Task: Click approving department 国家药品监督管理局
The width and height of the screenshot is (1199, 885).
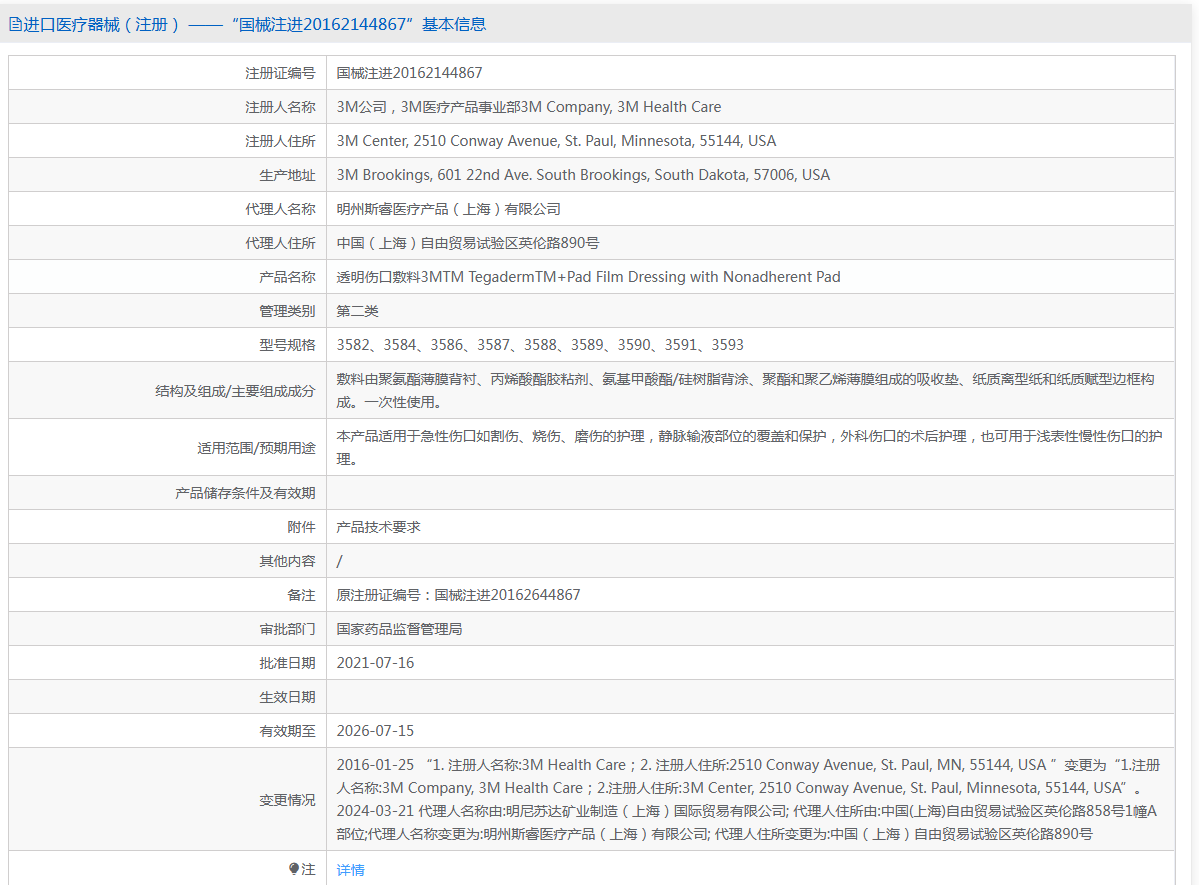Action: [x=399, y=629]
